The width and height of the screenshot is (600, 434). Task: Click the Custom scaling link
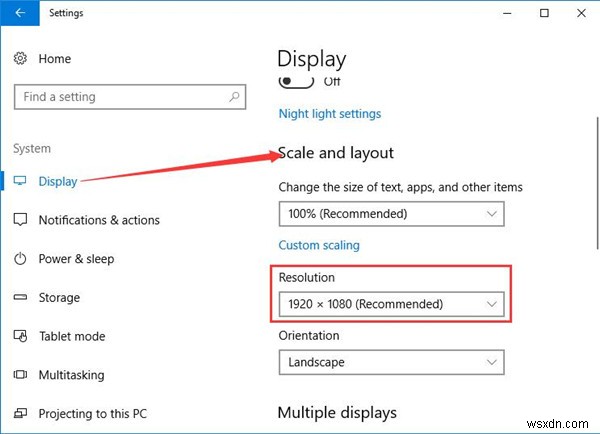(x=318, y=245)
